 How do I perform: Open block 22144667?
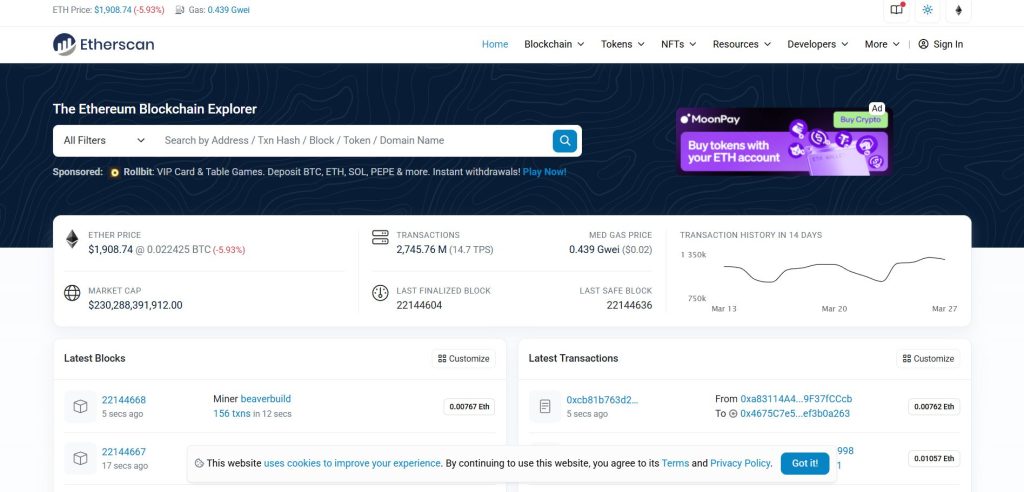coord(123,451)
